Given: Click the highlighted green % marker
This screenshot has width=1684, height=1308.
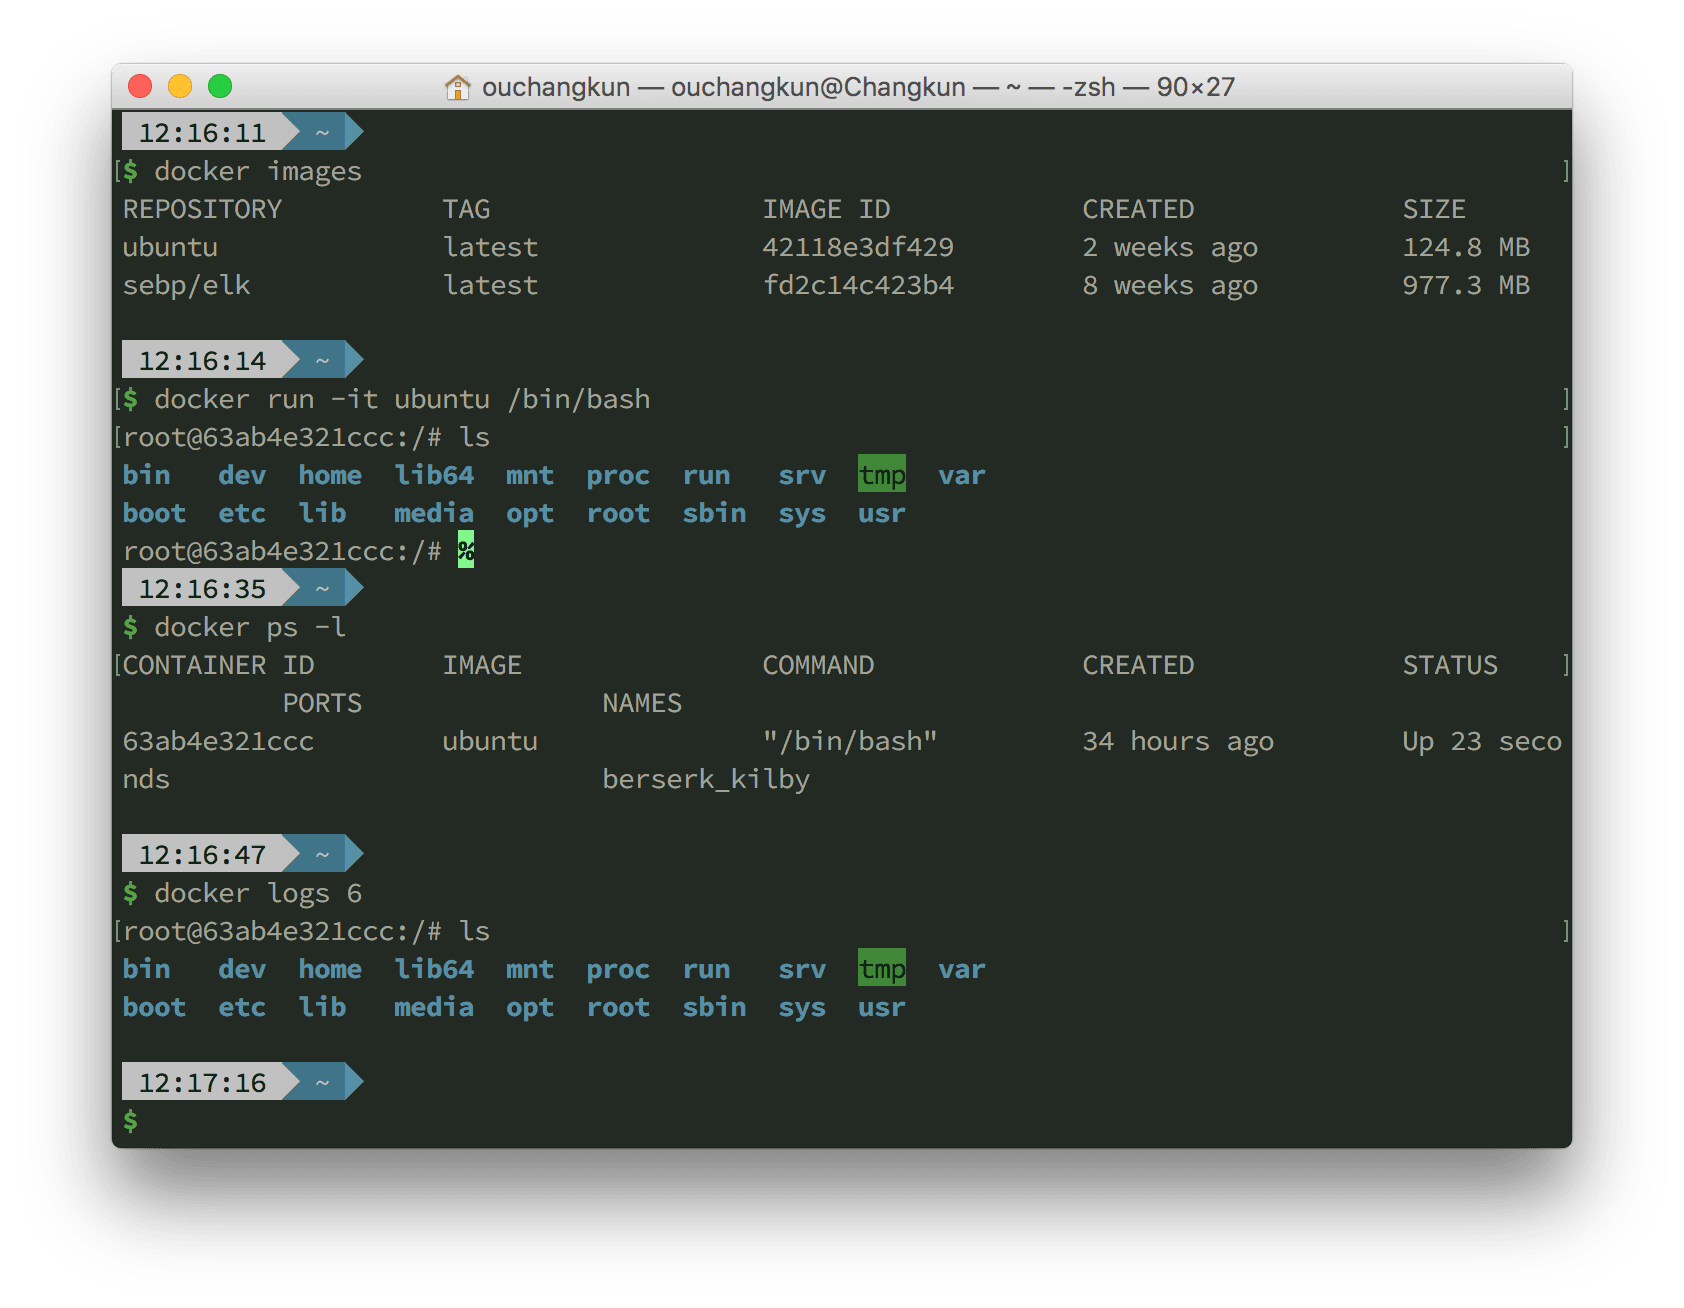Looking at the screenshot, I should point(466,550).
